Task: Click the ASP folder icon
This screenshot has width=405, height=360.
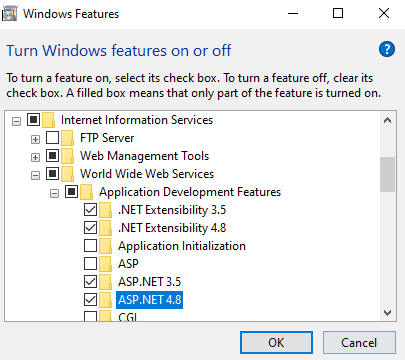Action: (x=106, y=264)
